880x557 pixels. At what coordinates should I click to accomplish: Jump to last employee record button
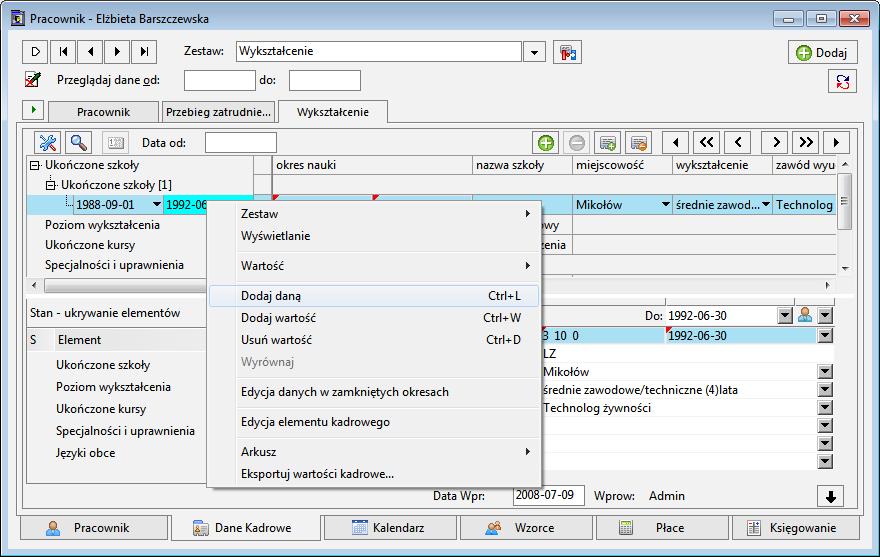coord(144,52)
